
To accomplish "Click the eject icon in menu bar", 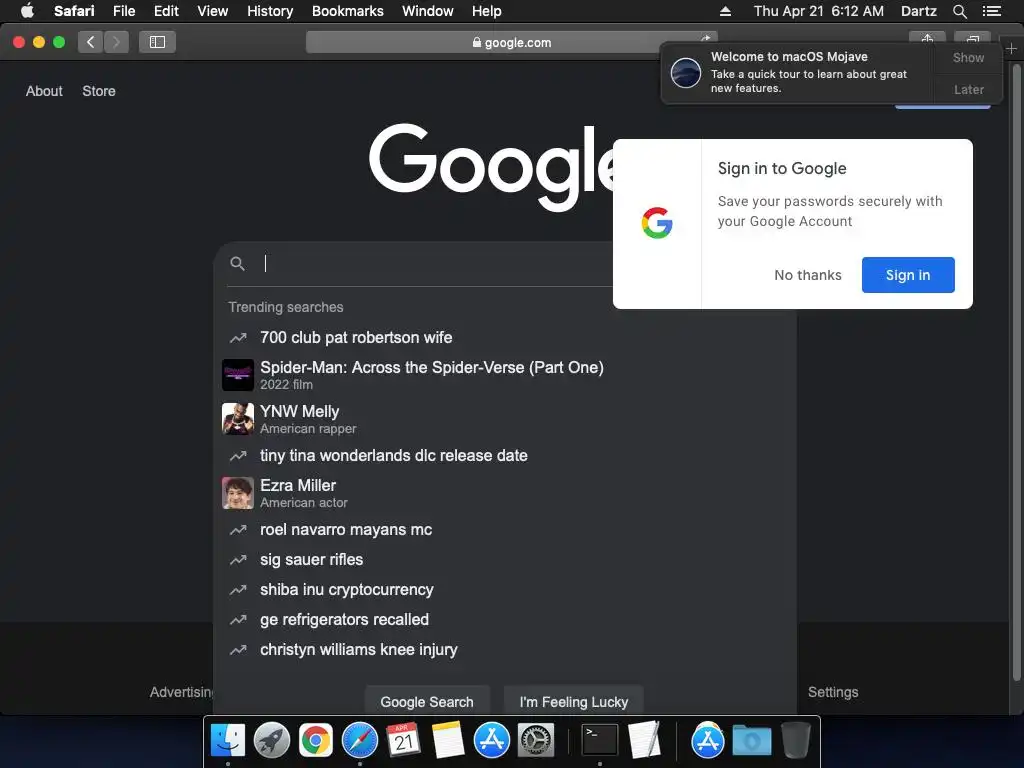I will 726,11.
